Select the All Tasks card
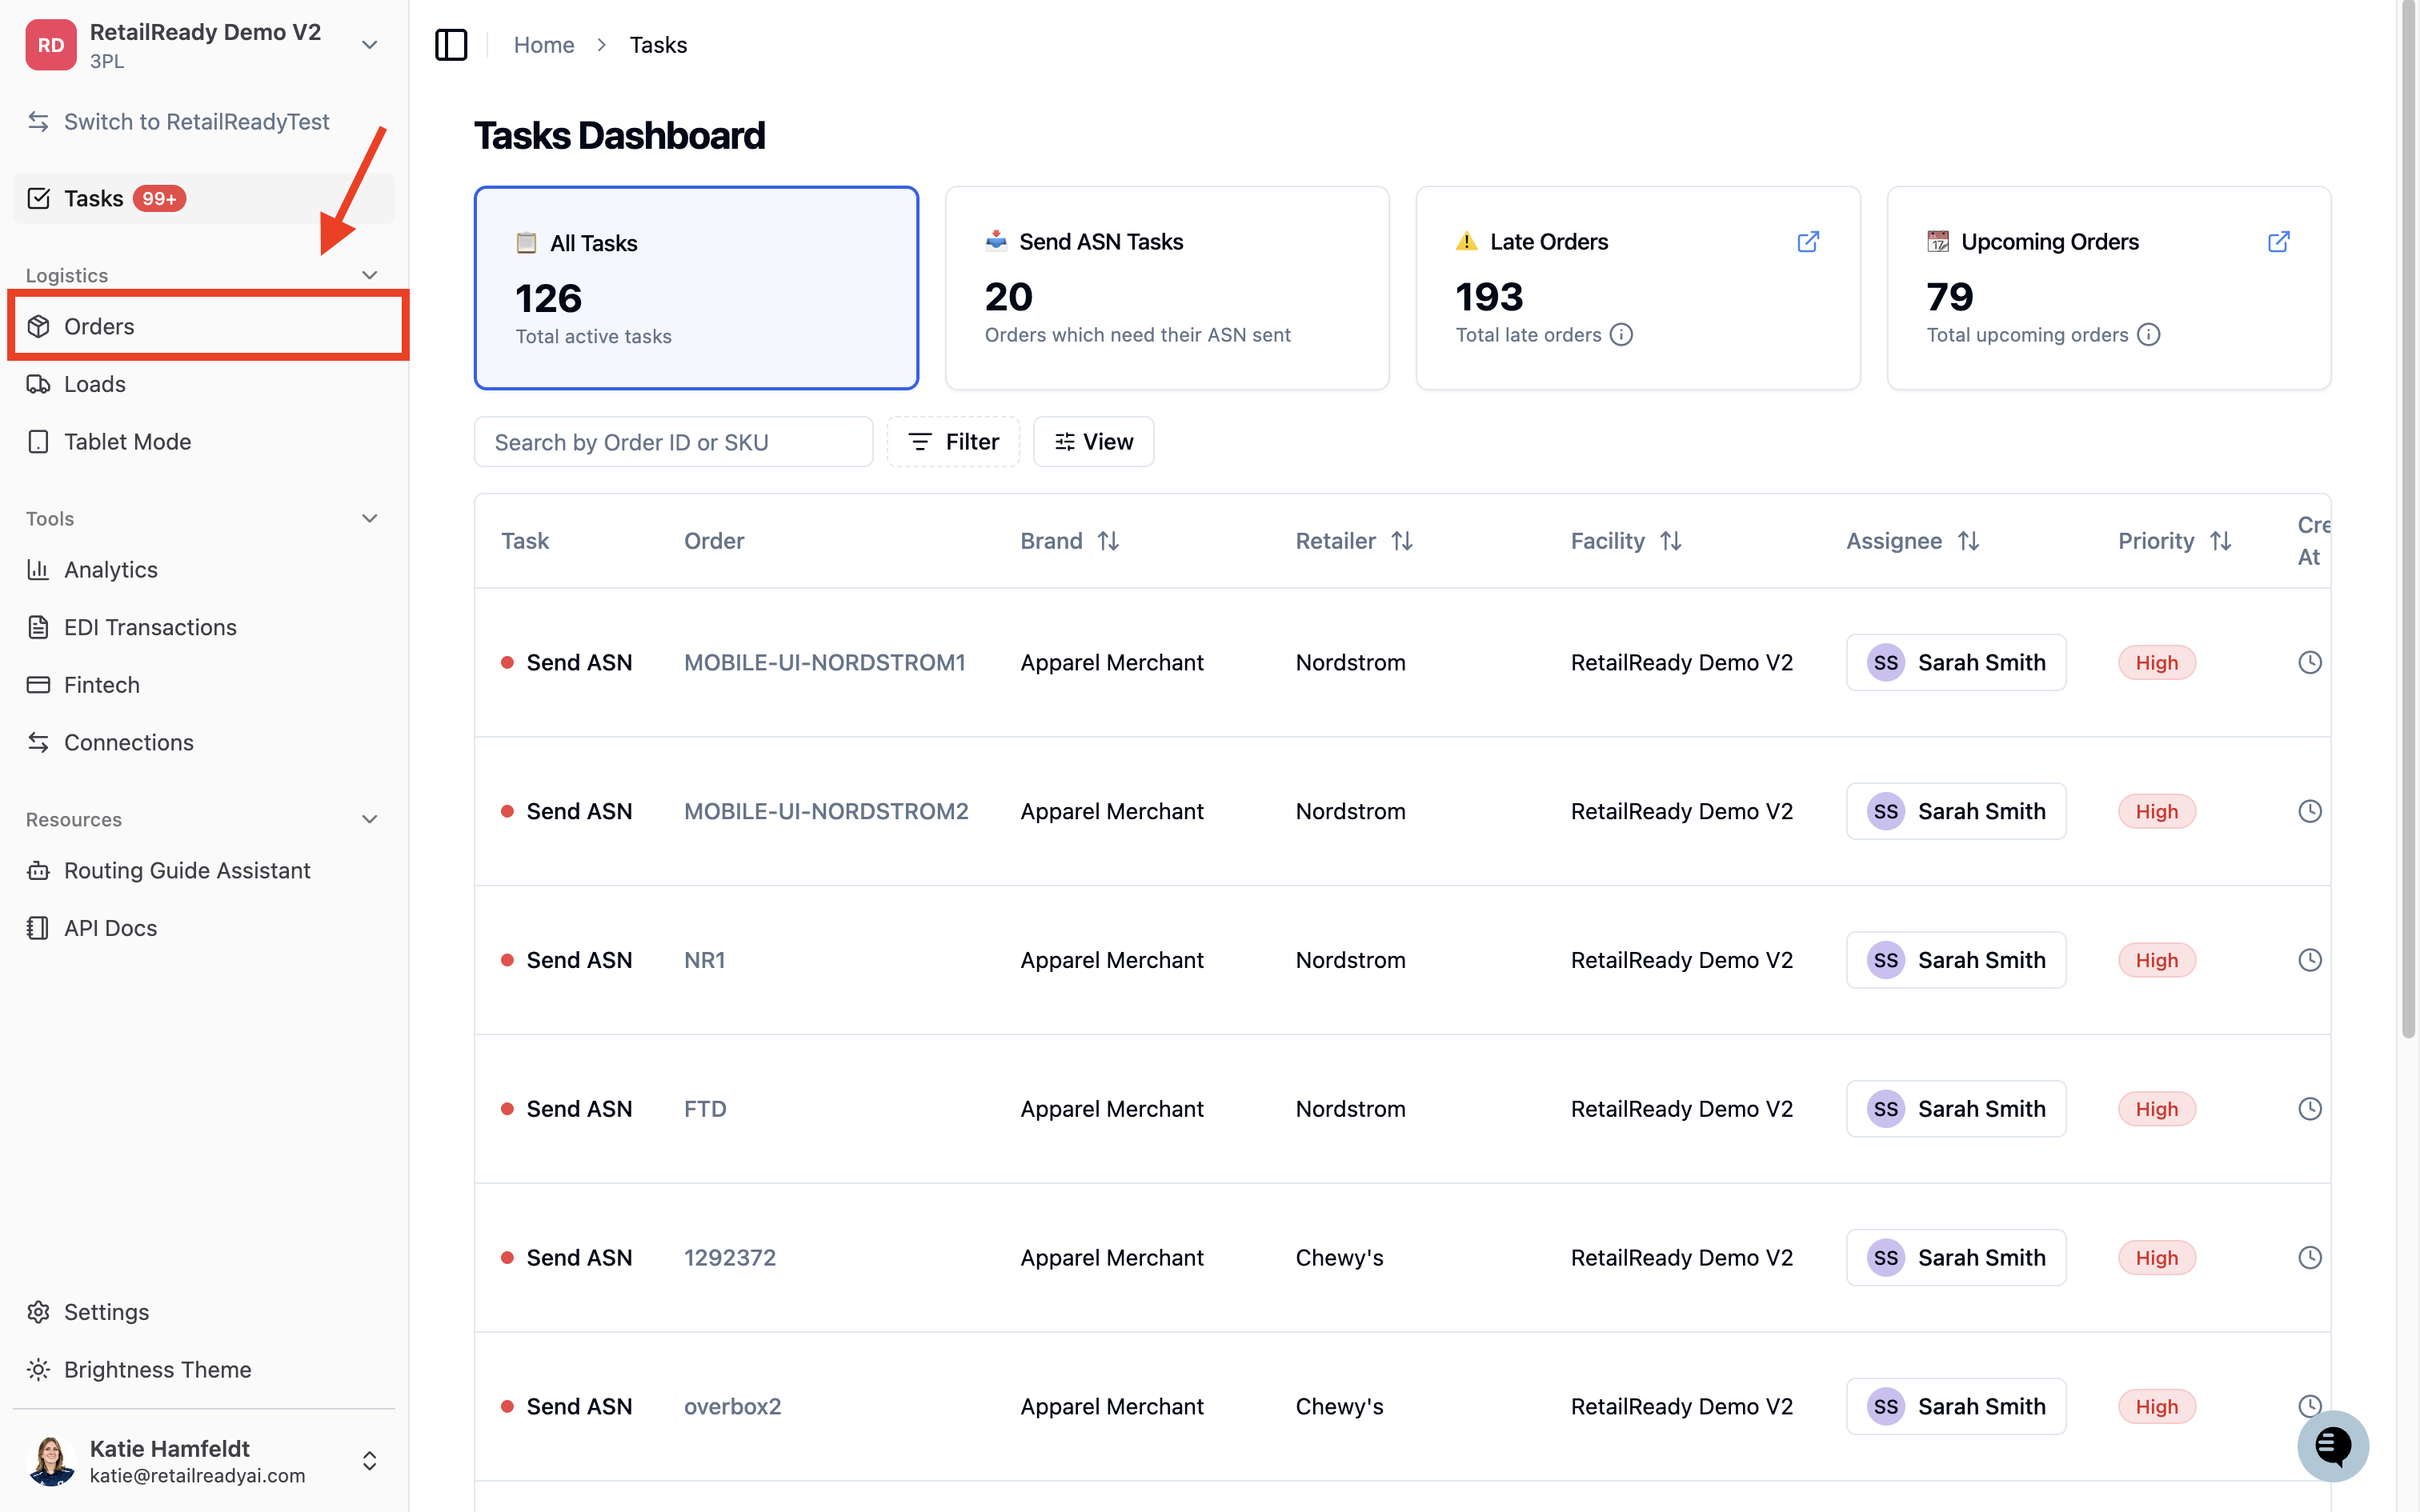2420x1512 pixels. pos(696,288)
